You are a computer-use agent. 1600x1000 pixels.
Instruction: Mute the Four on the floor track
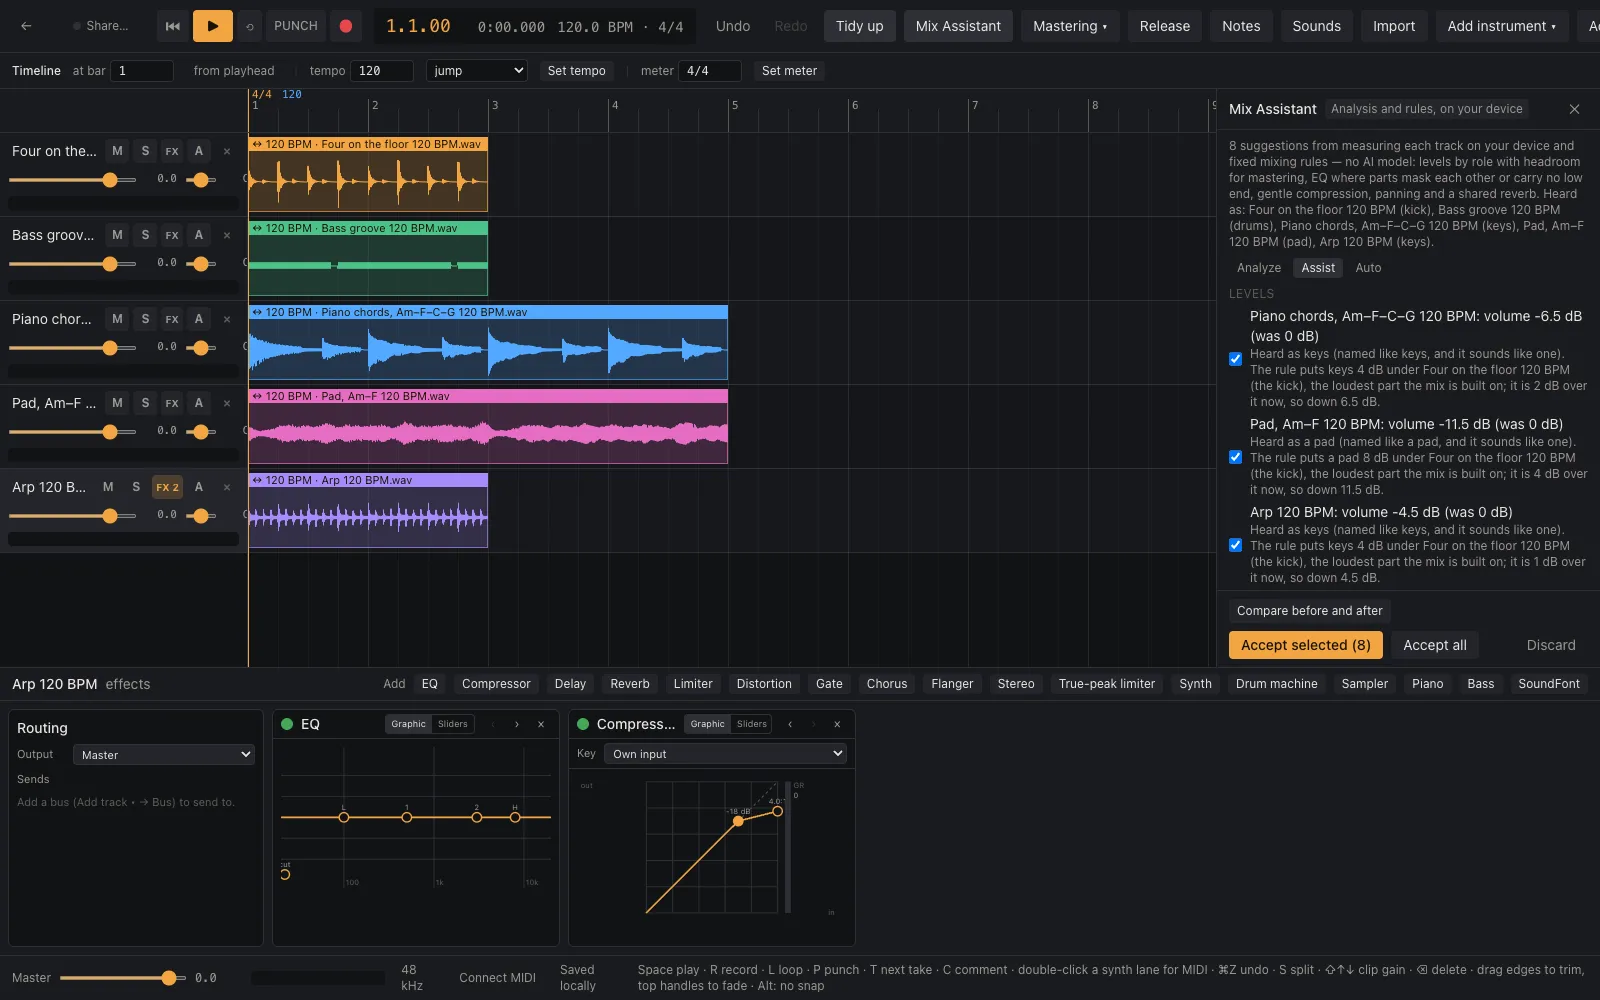[117, 151]
